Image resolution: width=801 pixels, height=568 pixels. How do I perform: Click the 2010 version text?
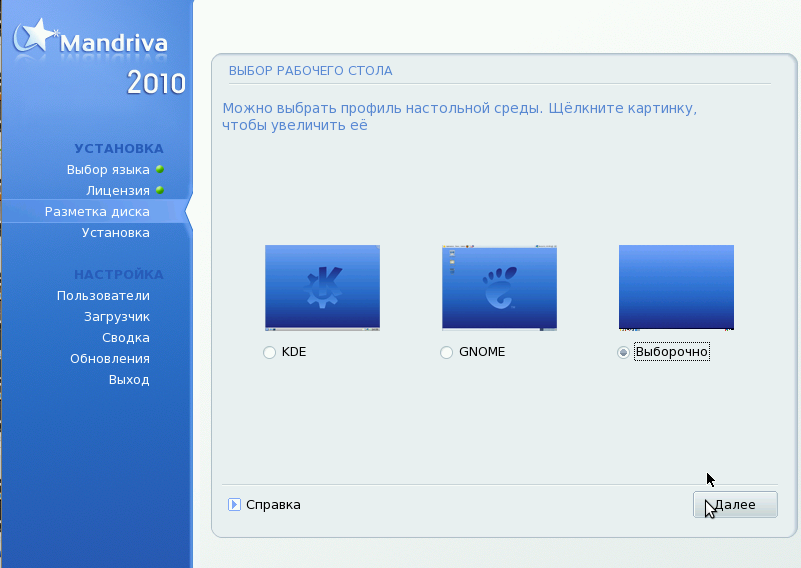click(156, 83)
